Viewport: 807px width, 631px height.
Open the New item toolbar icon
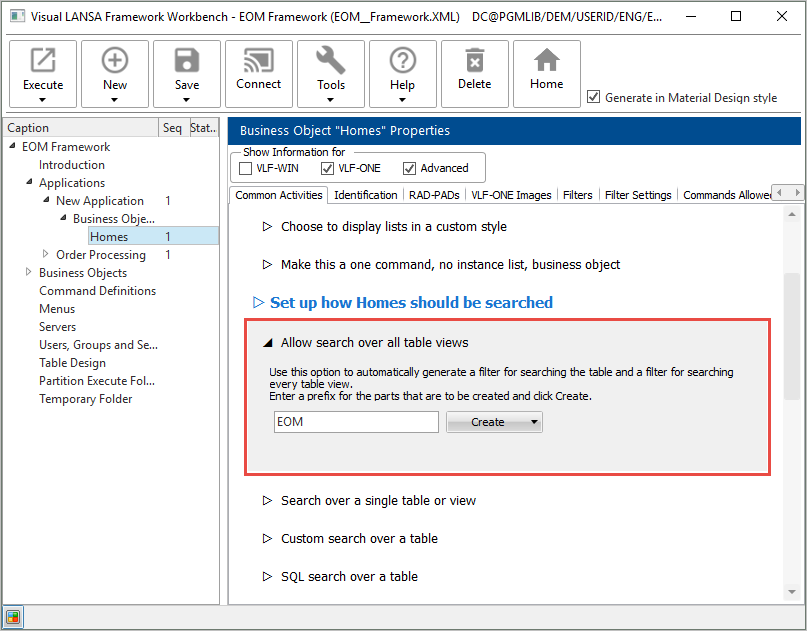point(115,62)
